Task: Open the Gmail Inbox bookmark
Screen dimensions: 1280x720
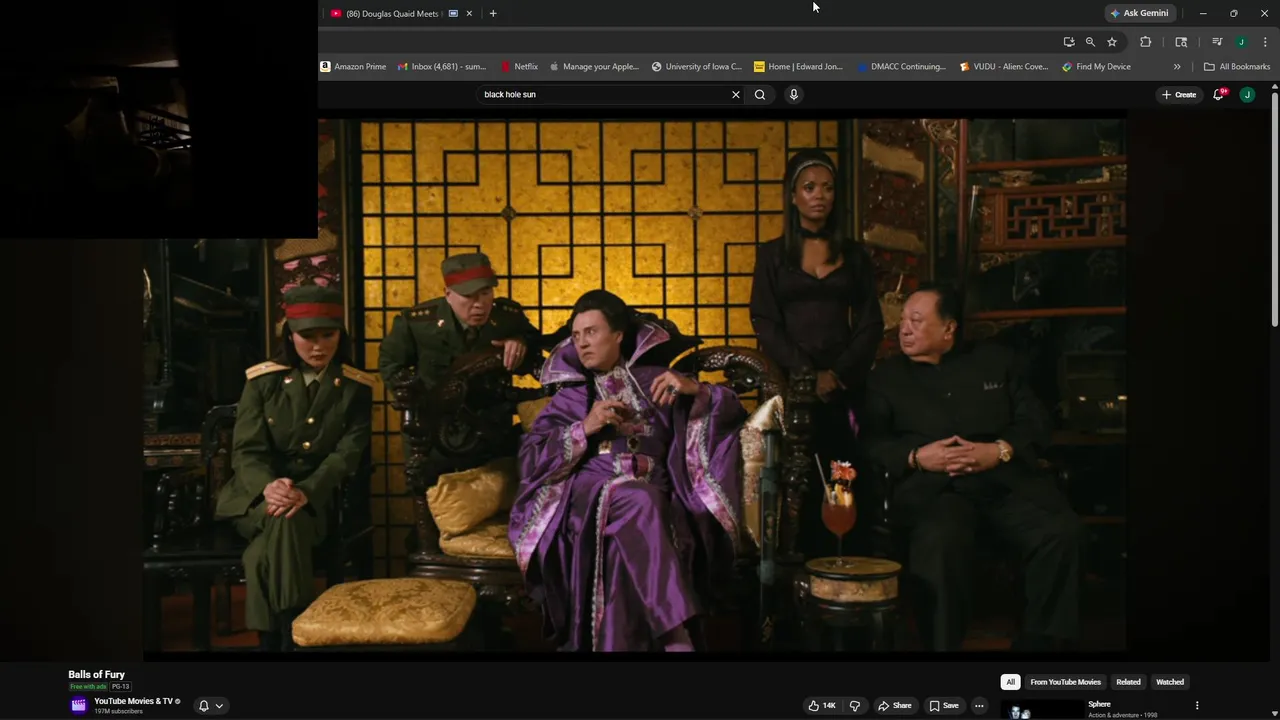Action: point(442,67)
